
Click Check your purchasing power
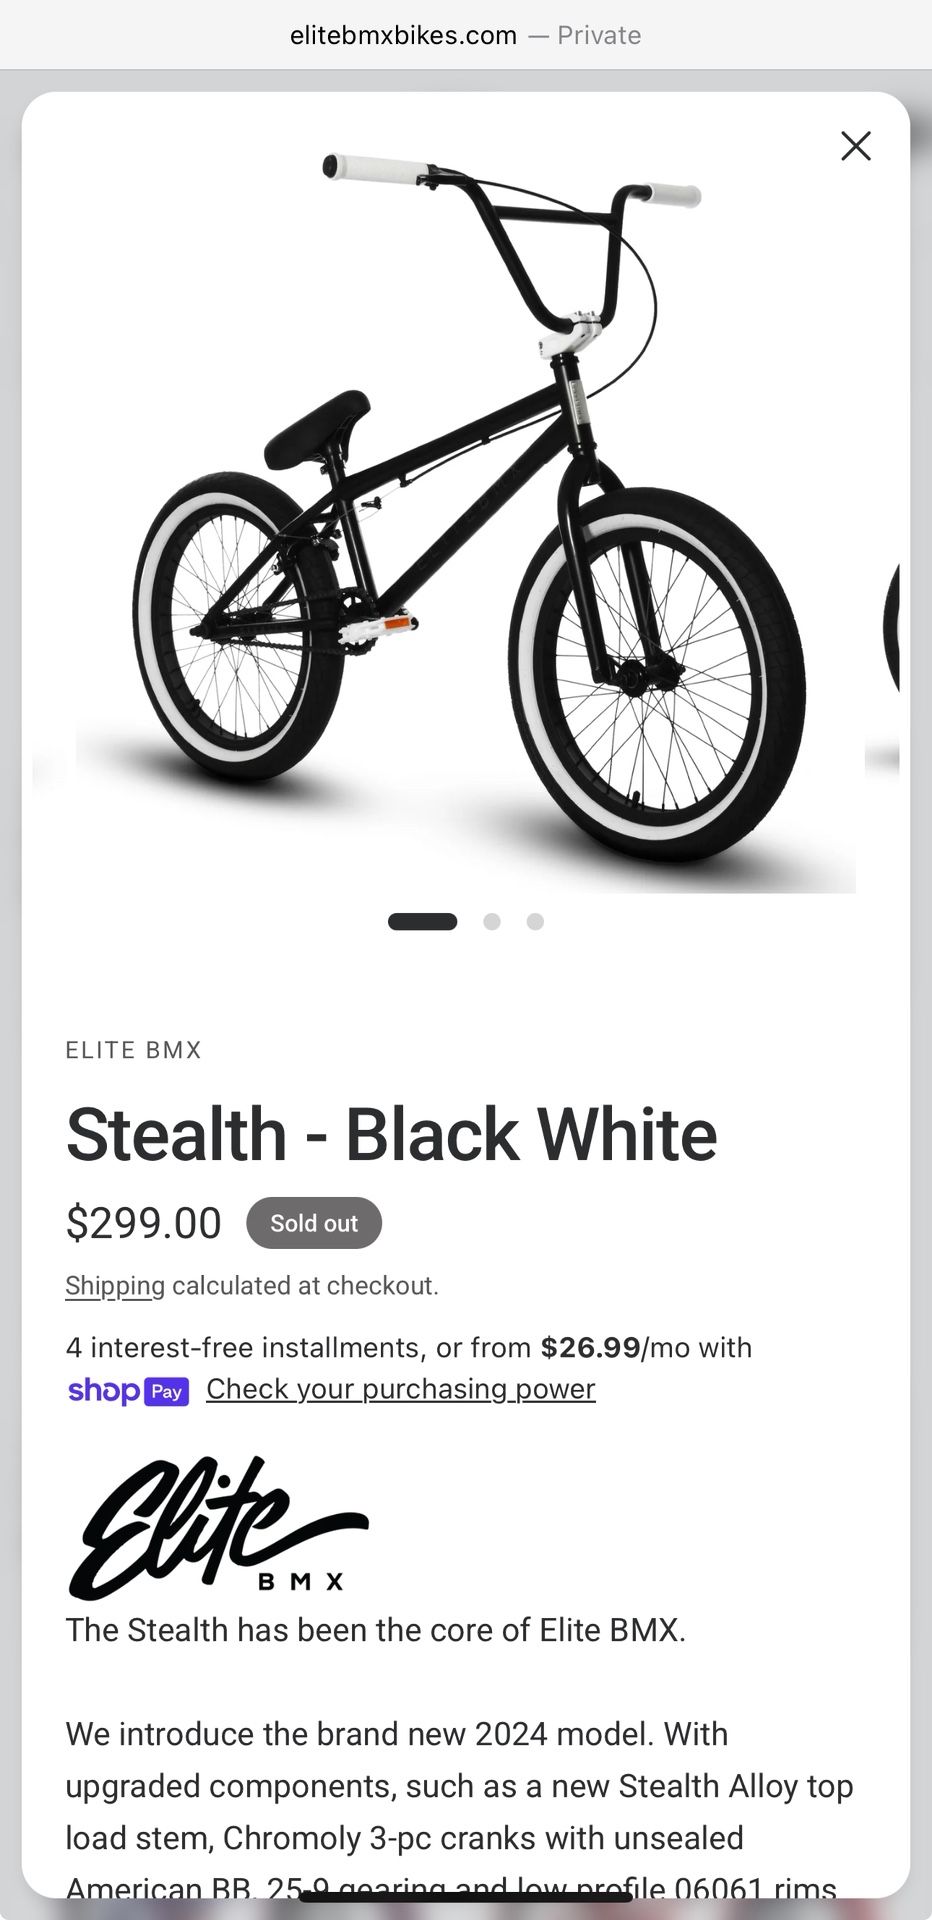pyautogui.click(x=400, y=1389)
